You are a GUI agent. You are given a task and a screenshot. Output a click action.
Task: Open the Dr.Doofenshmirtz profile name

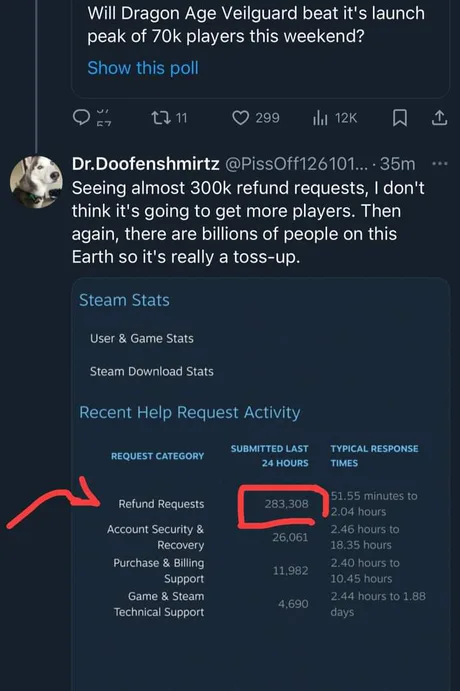click(x=146, y=164)
